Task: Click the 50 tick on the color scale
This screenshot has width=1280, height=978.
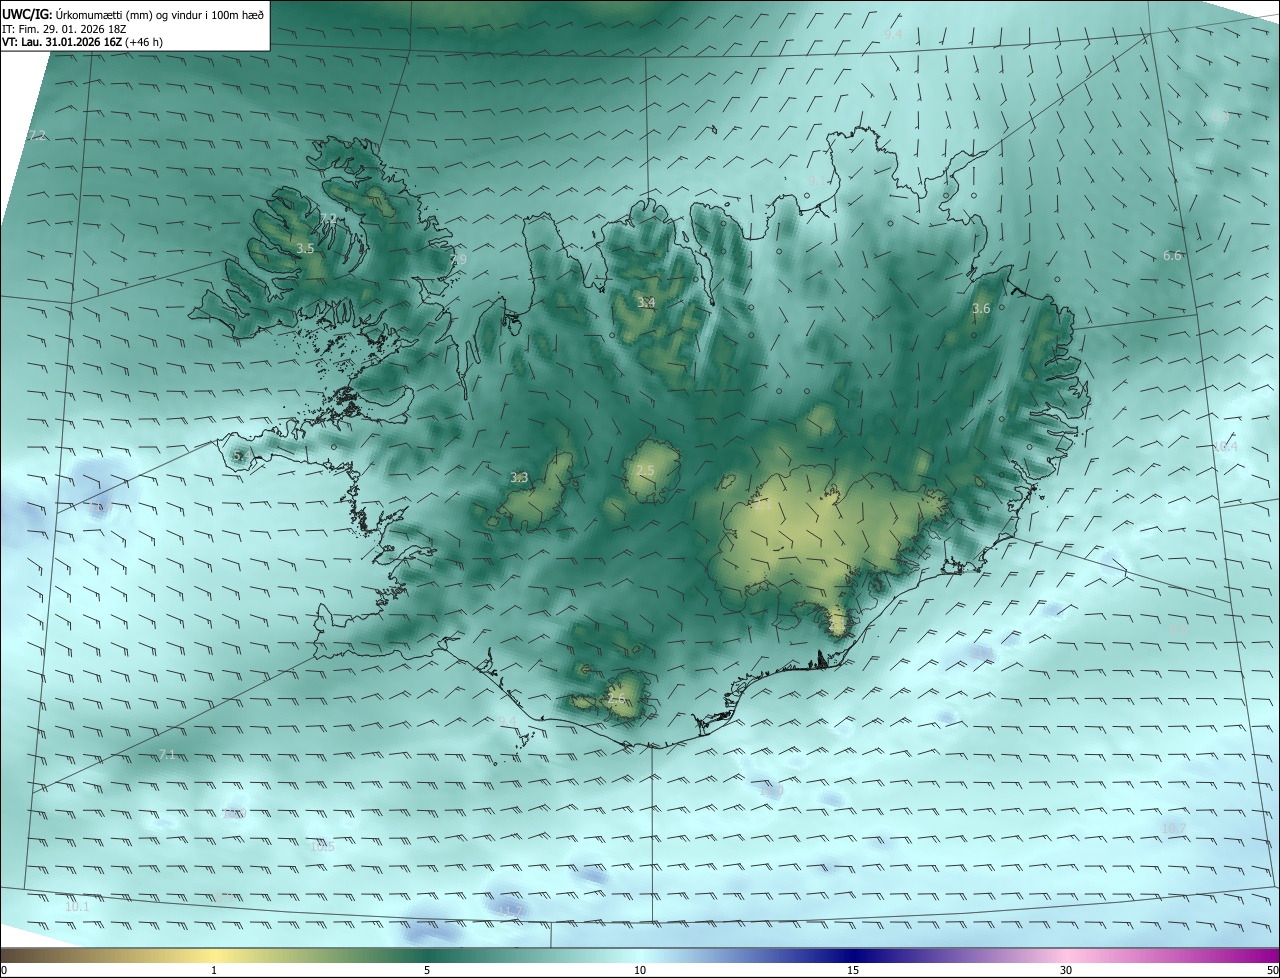Action: tap(1272, 971)
